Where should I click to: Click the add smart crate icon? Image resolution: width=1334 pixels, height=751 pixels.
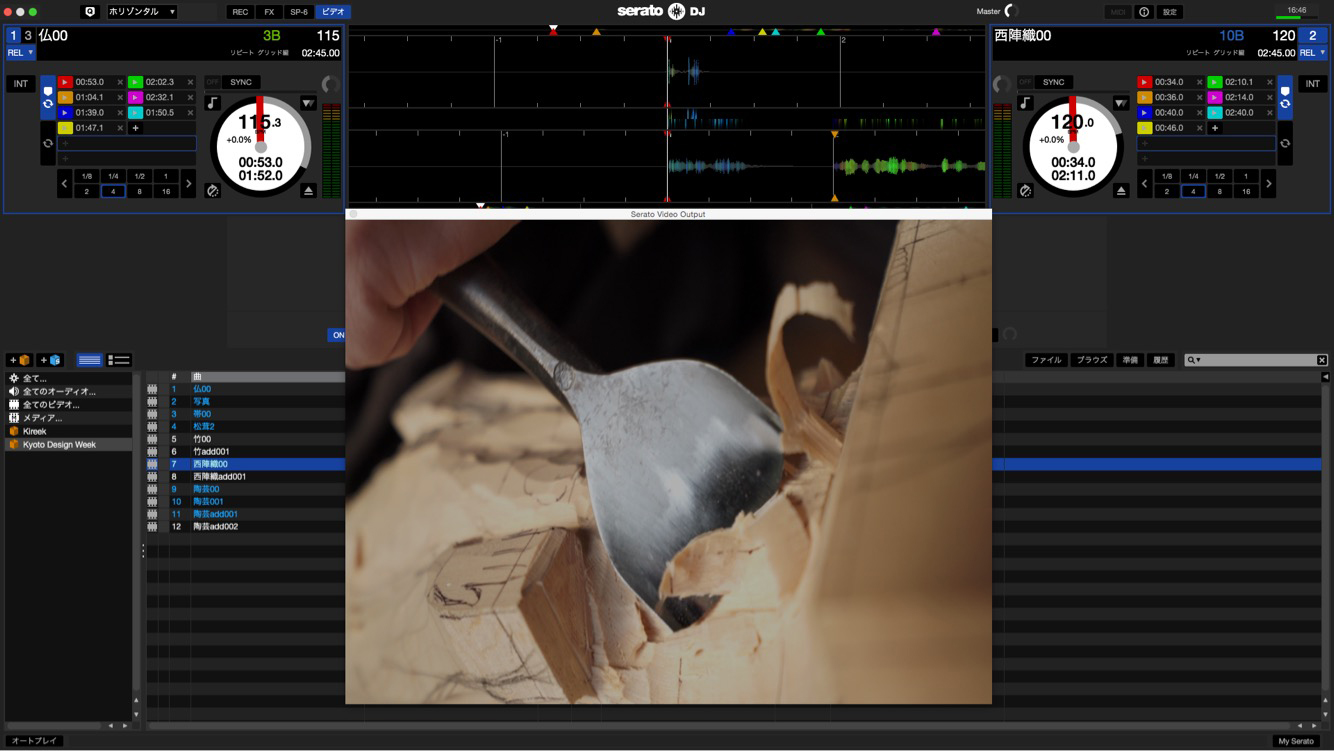pos(50,360)
